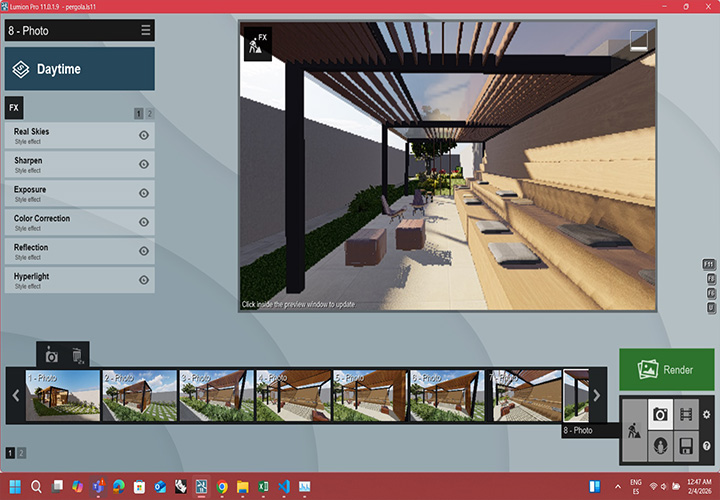Switch to effects page 2 tab
This screenshot has height=500, width=720.
(150, 113)
